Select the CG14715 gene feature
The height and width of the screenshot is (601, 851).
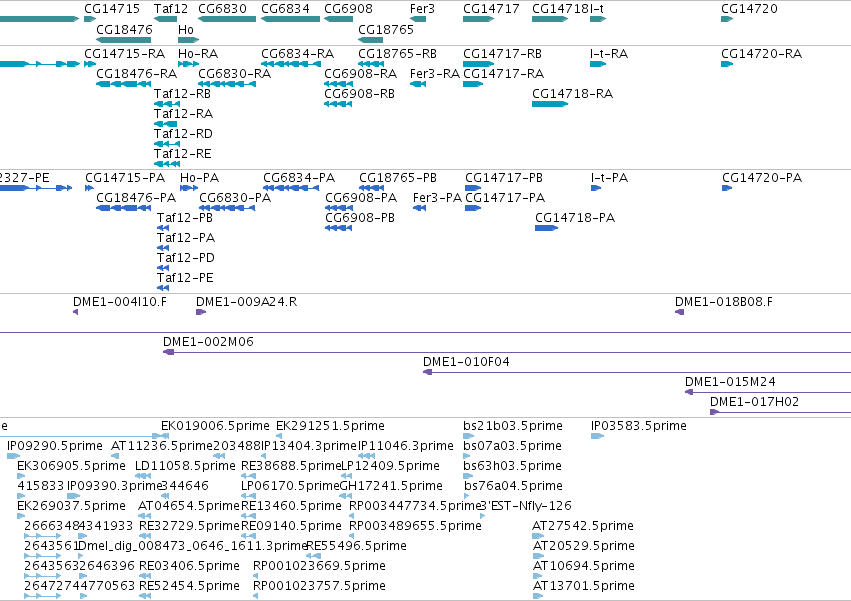click(90, 19)
